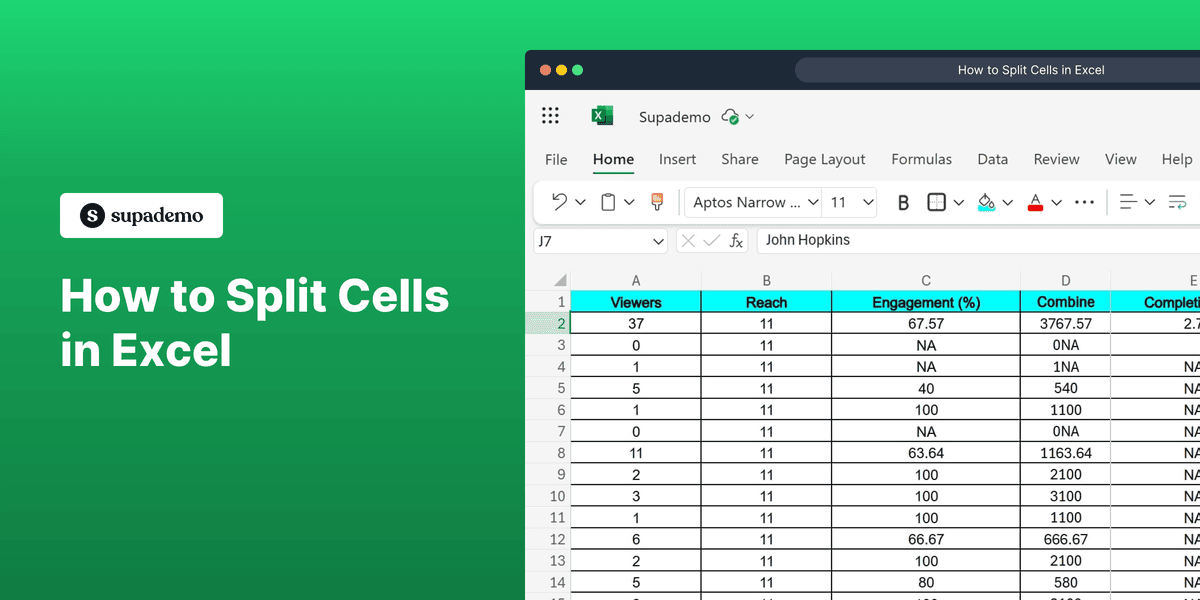Open the Data ribbon tab

pos(993,159)
